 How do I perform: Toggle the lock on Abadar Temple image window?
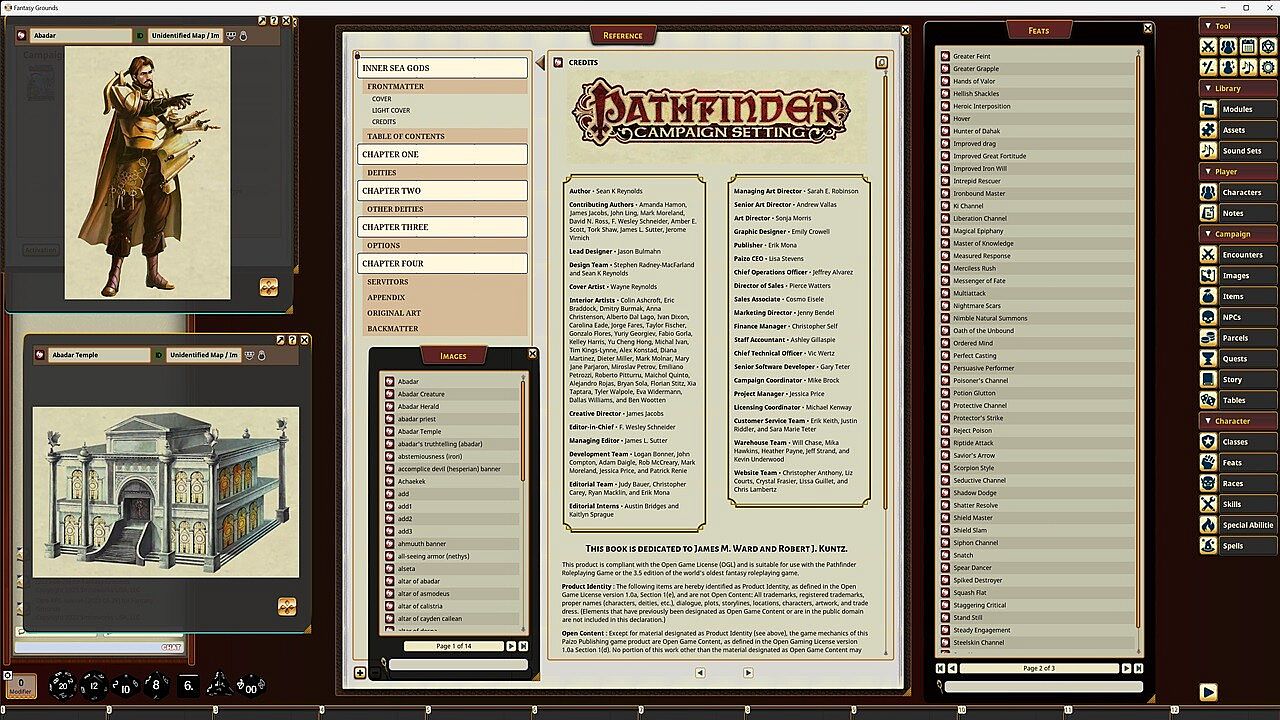tap(262, 355)
